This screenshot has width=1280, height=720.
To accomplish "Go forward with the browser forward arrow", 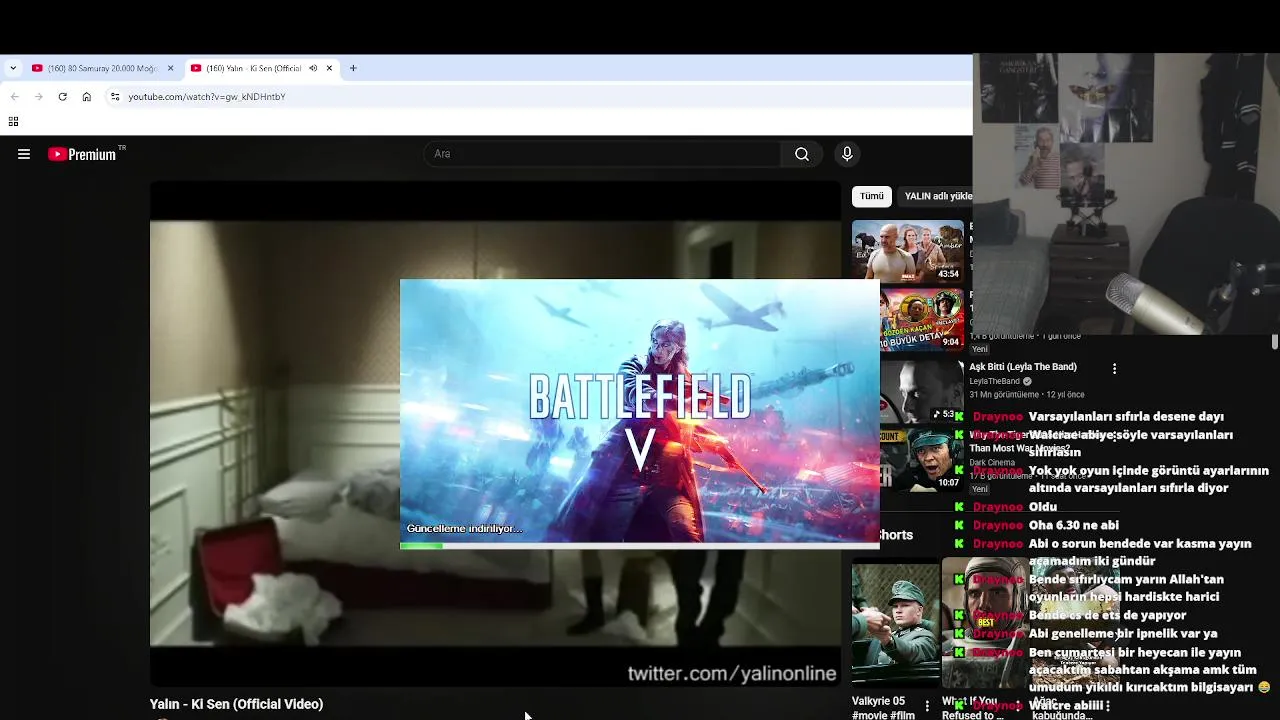I will click(x=38, y=97).
